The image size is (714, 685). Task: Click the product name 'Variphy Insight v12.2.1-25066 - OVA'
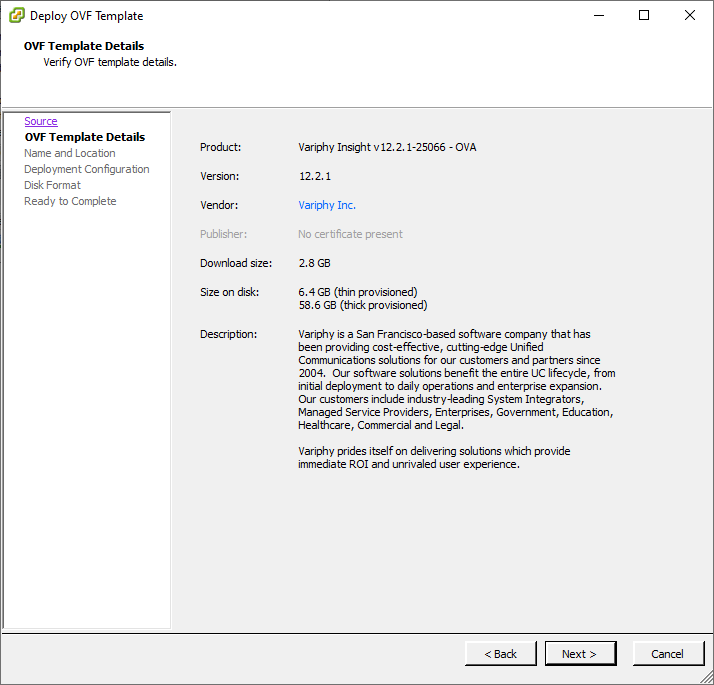[x=387, y=147]
